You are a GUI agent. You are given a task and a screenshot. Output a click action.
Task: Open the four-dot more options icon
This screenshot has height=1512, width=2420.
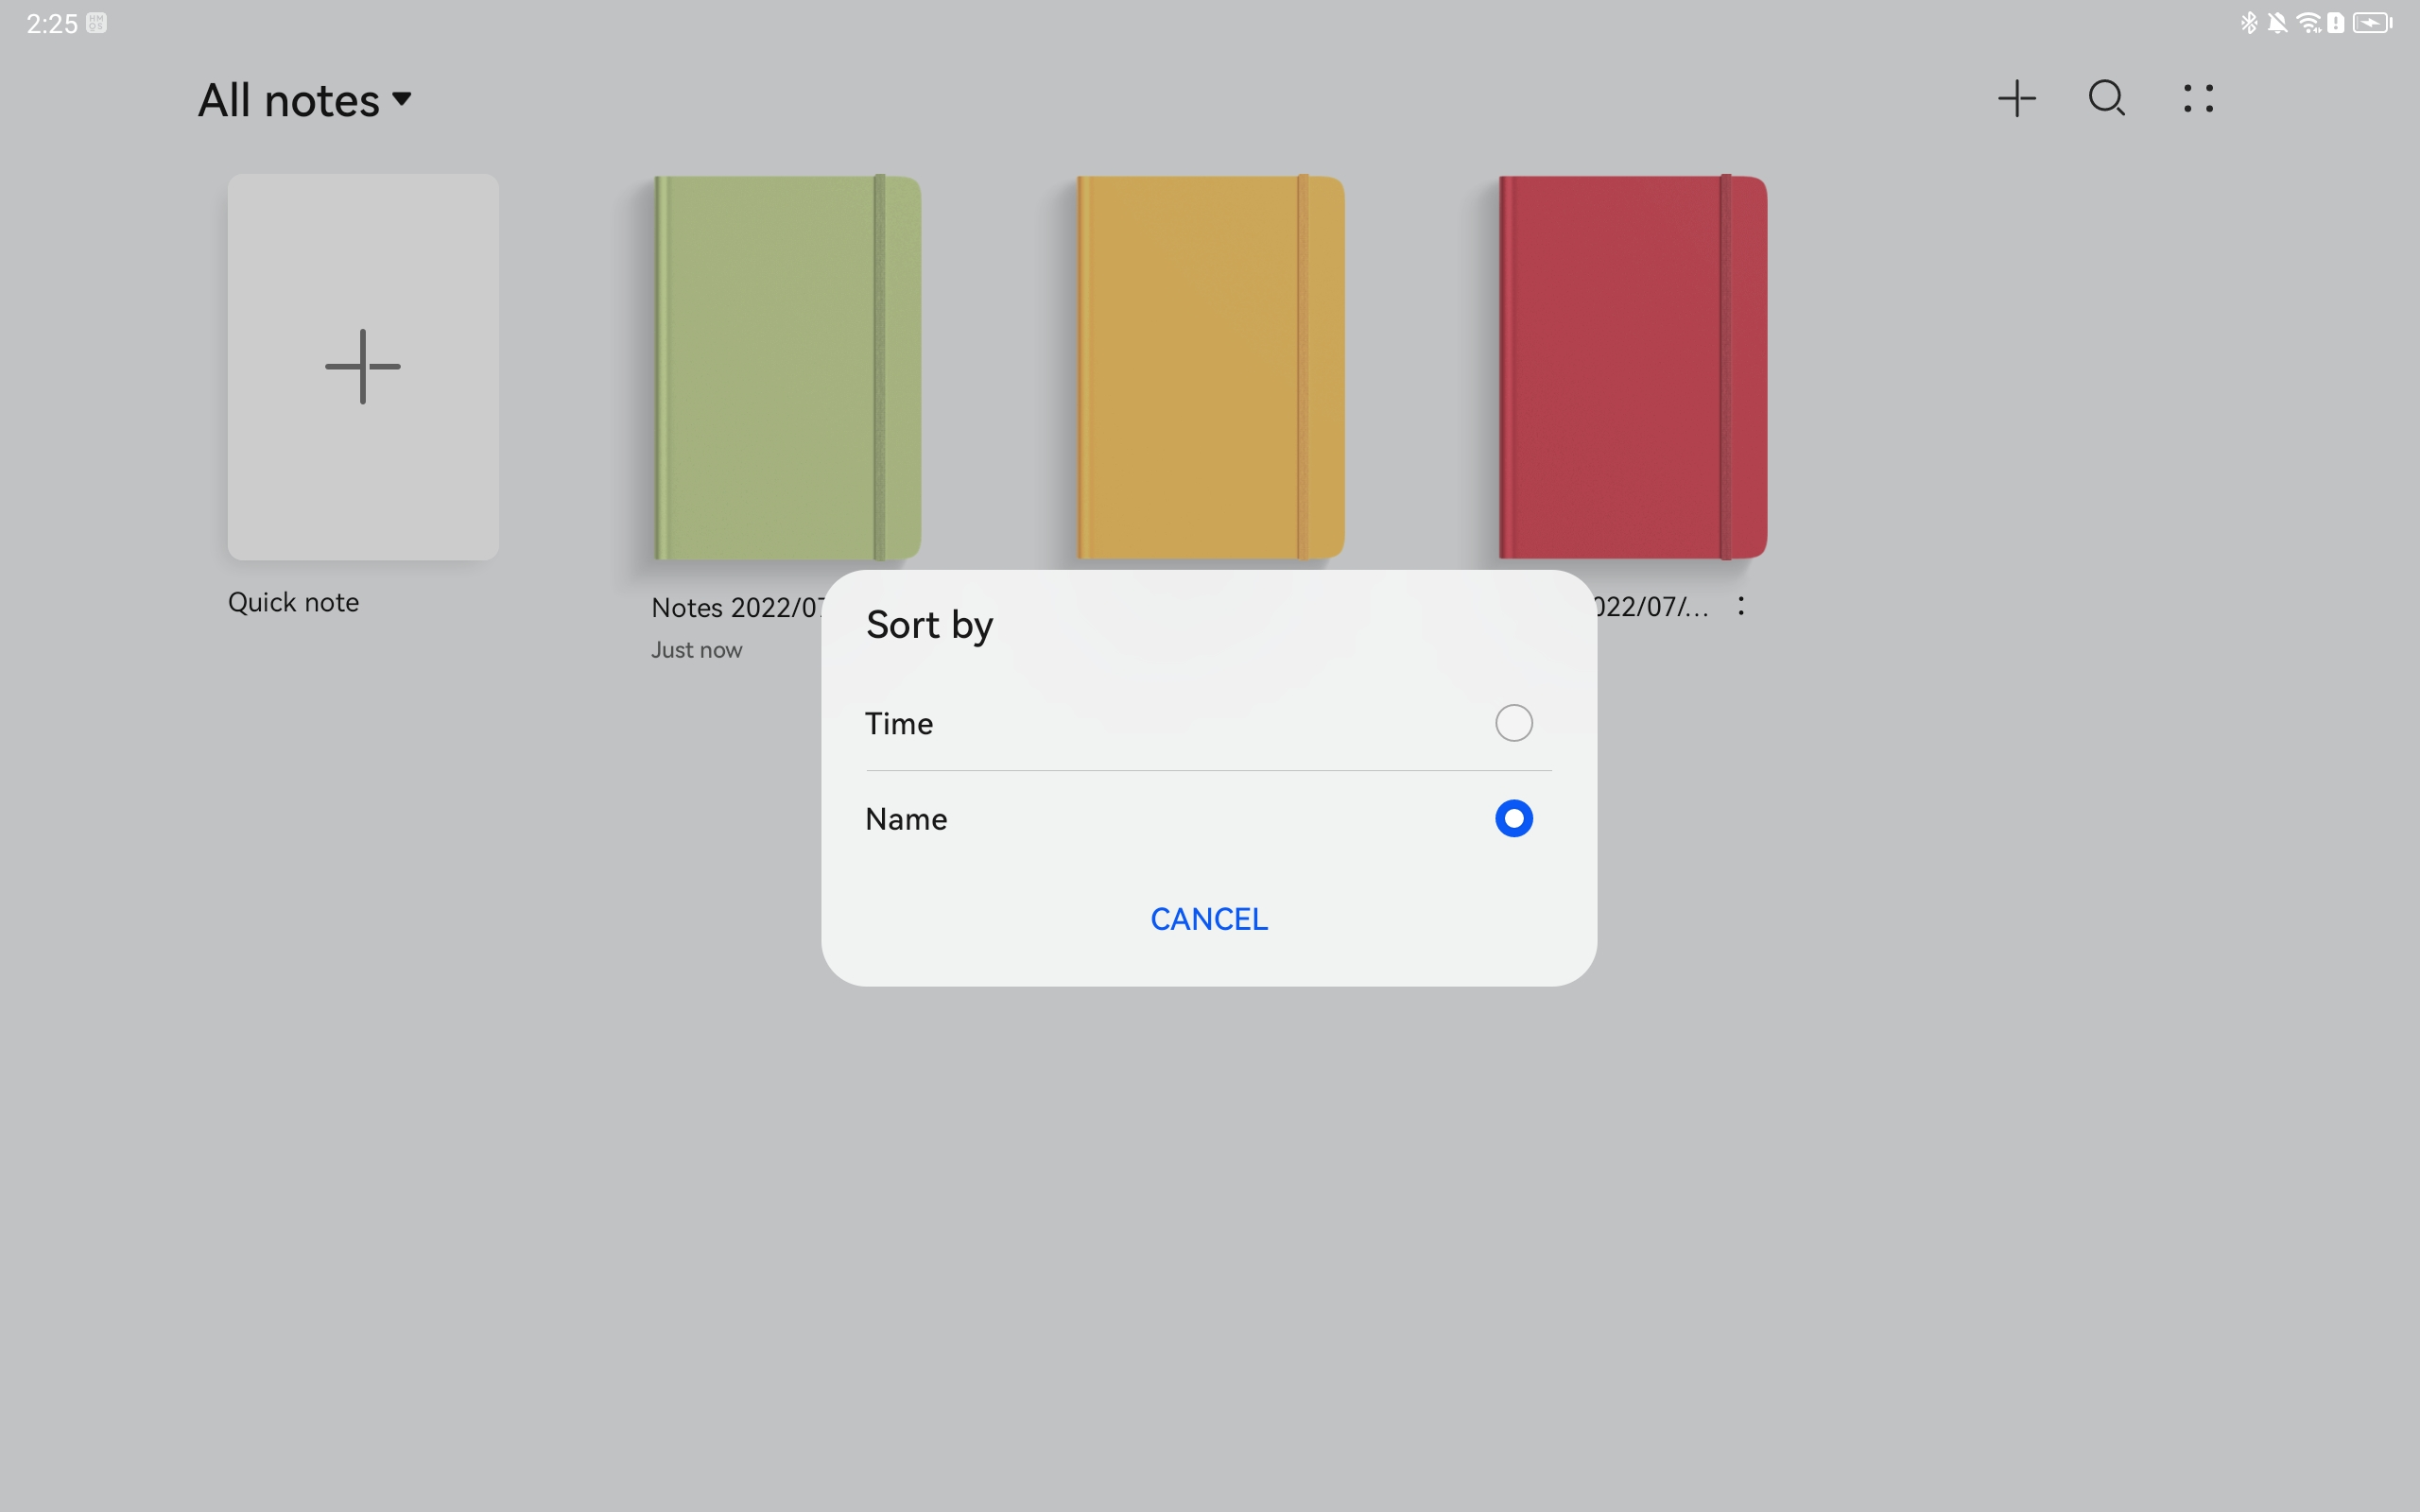[x=2197, y=98]
